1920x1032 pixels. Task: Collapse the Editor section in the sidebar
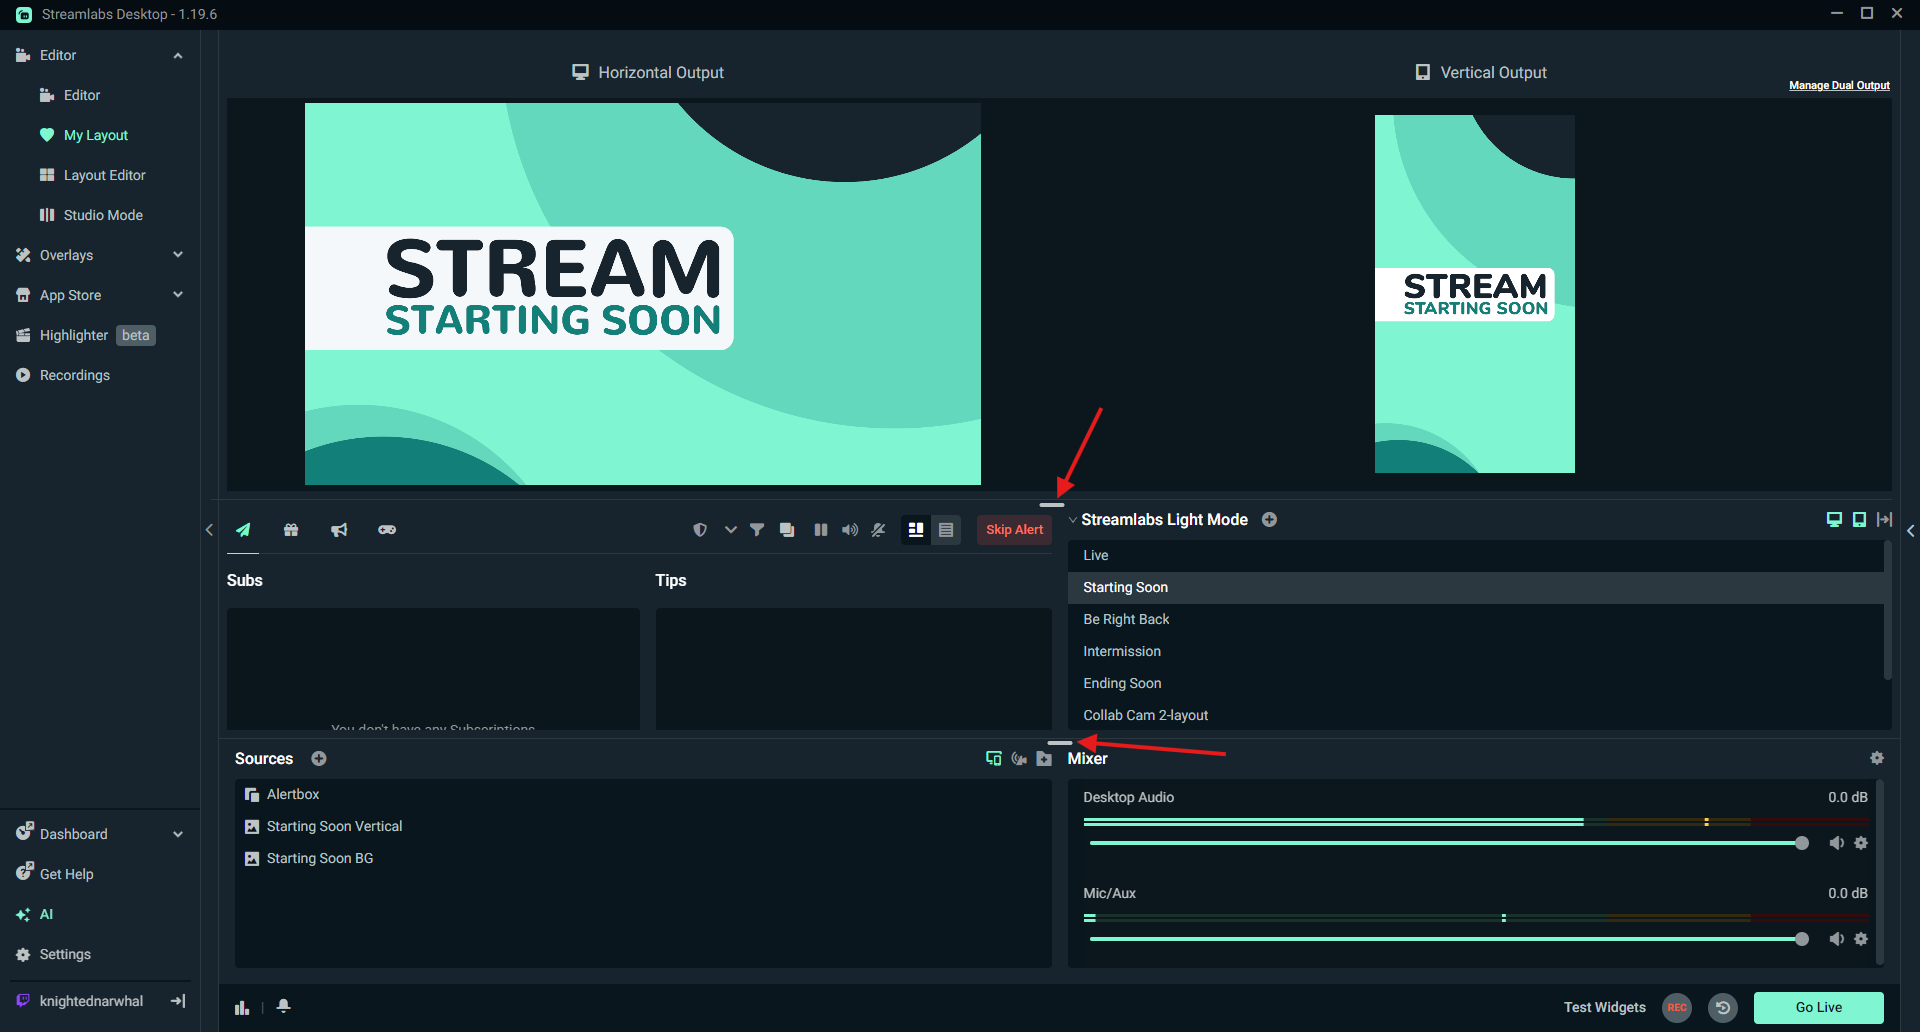click(x=178, y=55)
